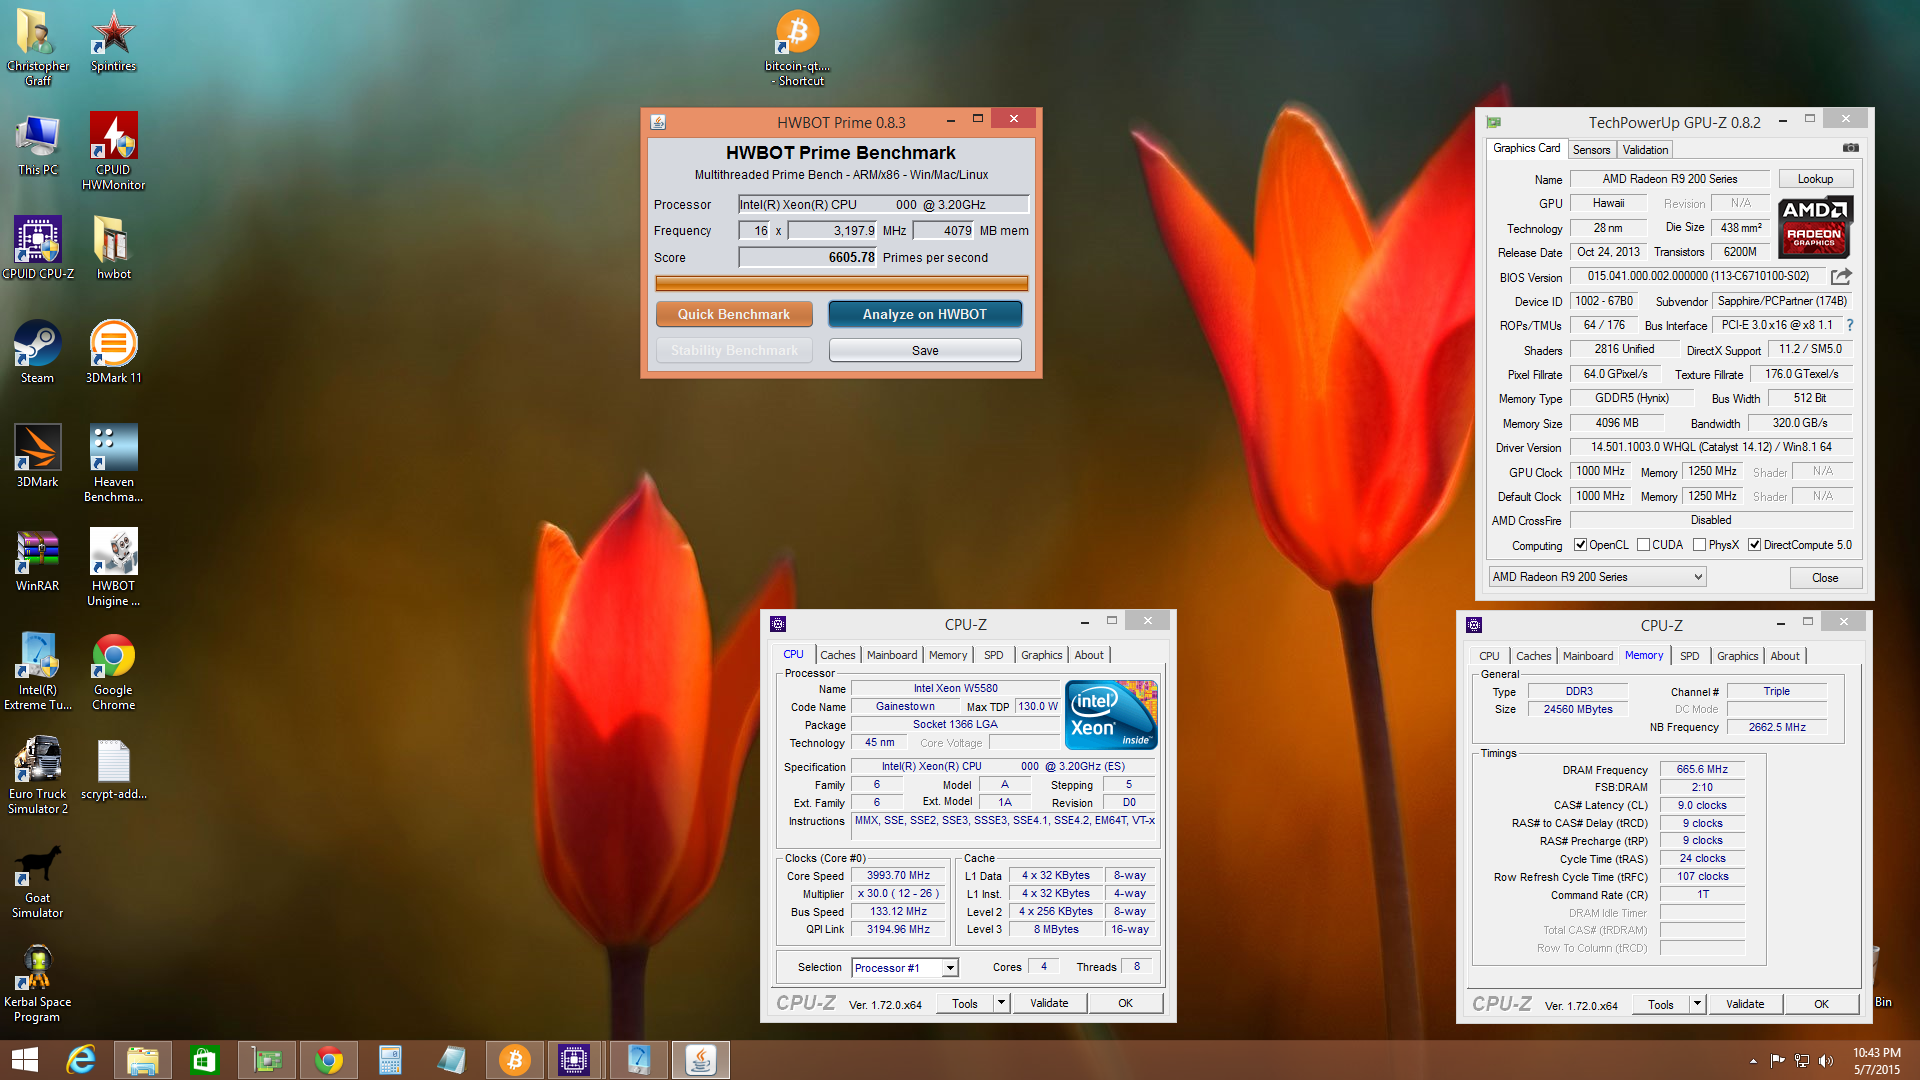The image size is (1920, 1080).
Task: Click the volume speaker tray icon
Action: (x=1826, y=1061)
